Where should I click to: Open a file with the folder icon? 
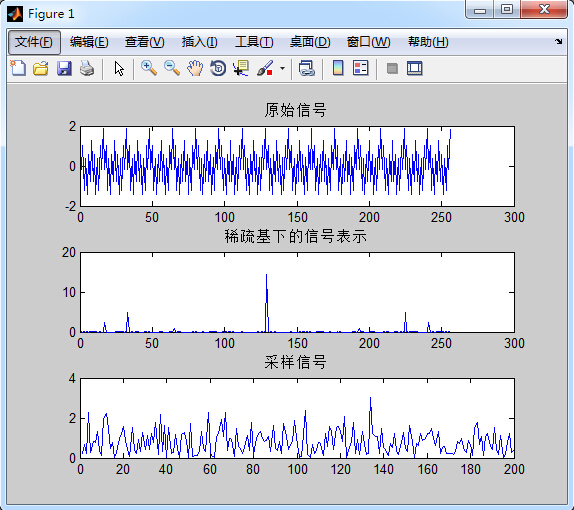(41, 68)
